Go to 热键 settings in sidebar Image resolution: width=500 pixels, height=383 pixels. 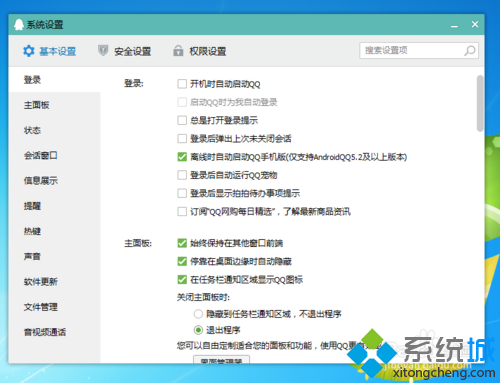55,231
